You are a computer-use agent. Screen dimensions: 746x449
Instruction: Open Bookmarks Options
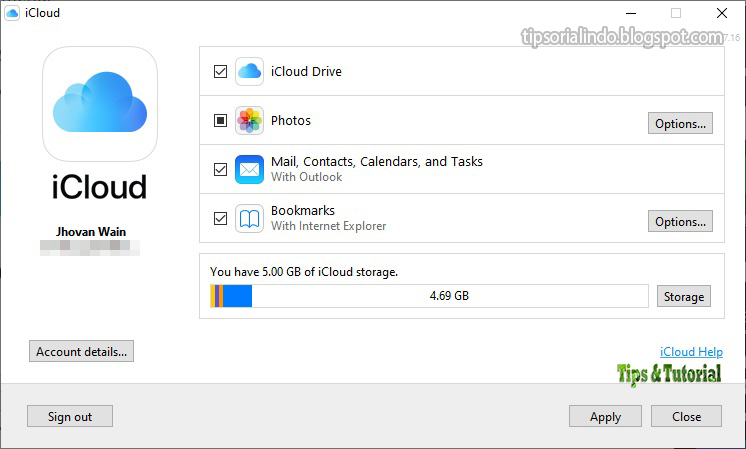[x=680, y=221]
